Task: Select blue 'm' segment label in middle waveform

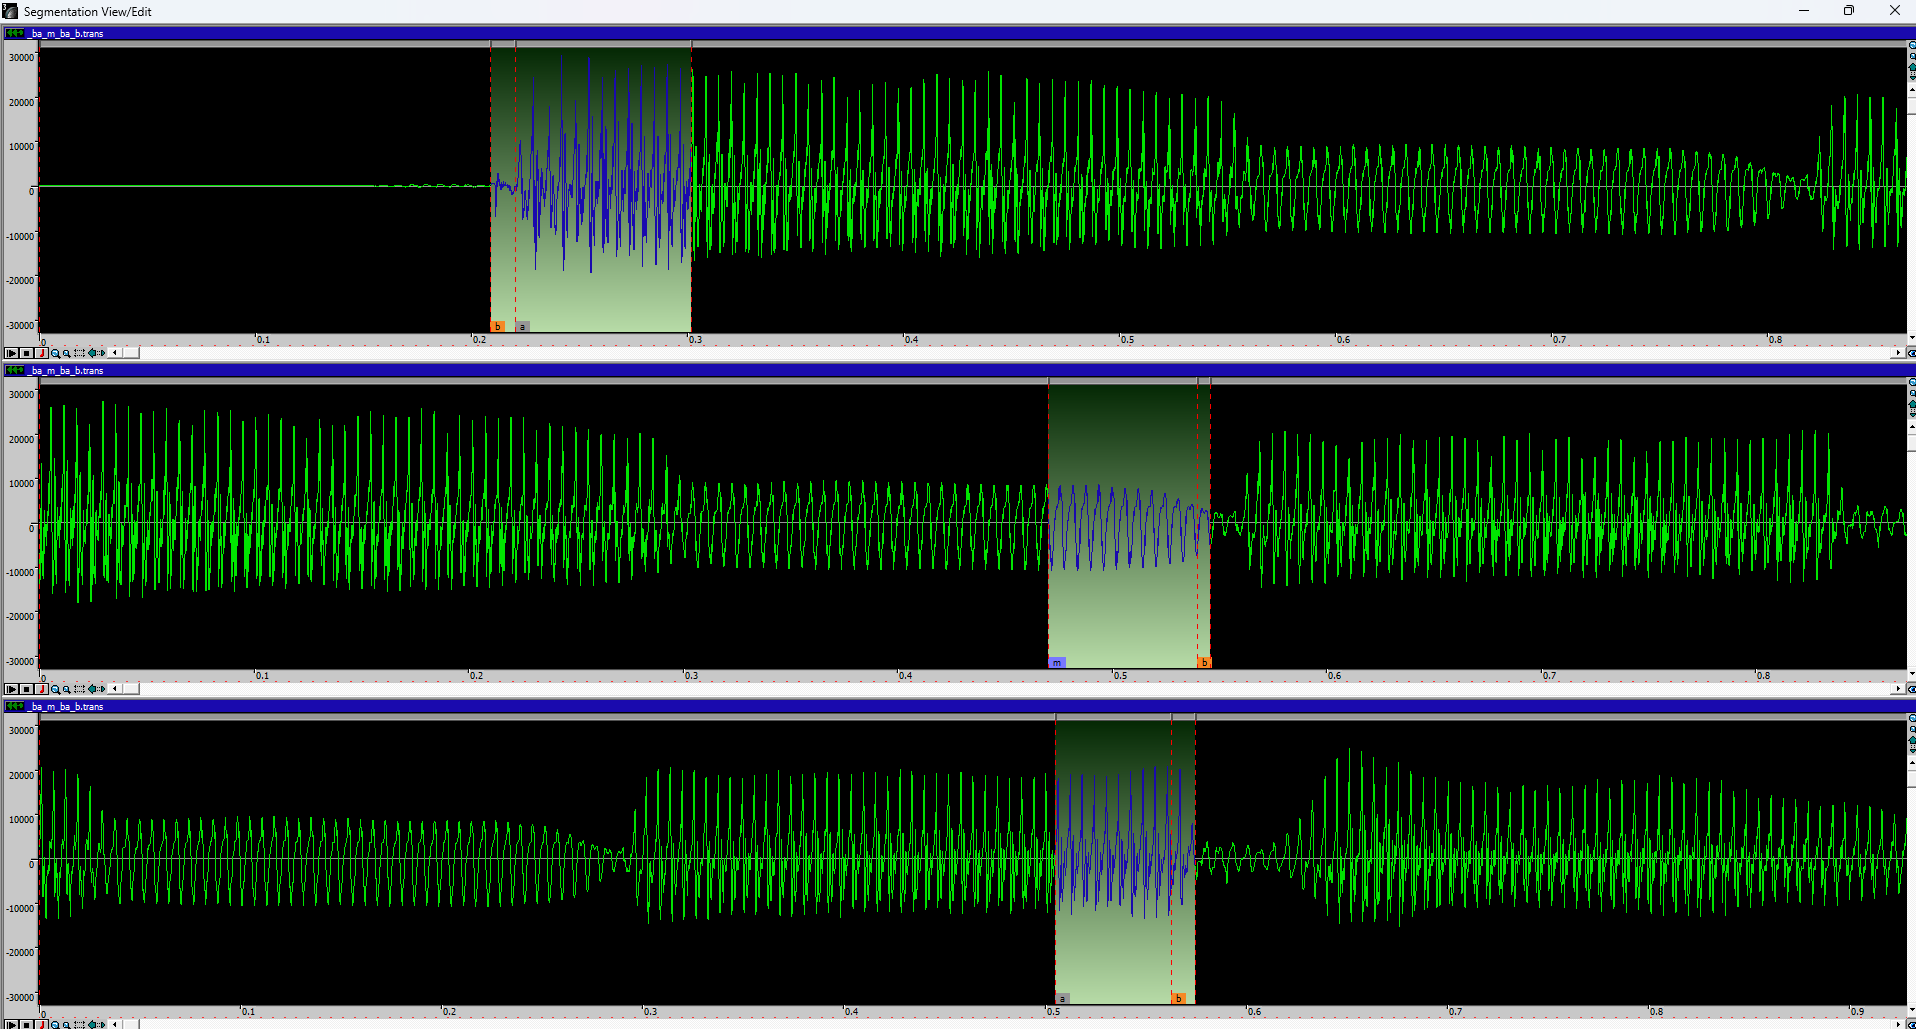Action: (1056, 663)
